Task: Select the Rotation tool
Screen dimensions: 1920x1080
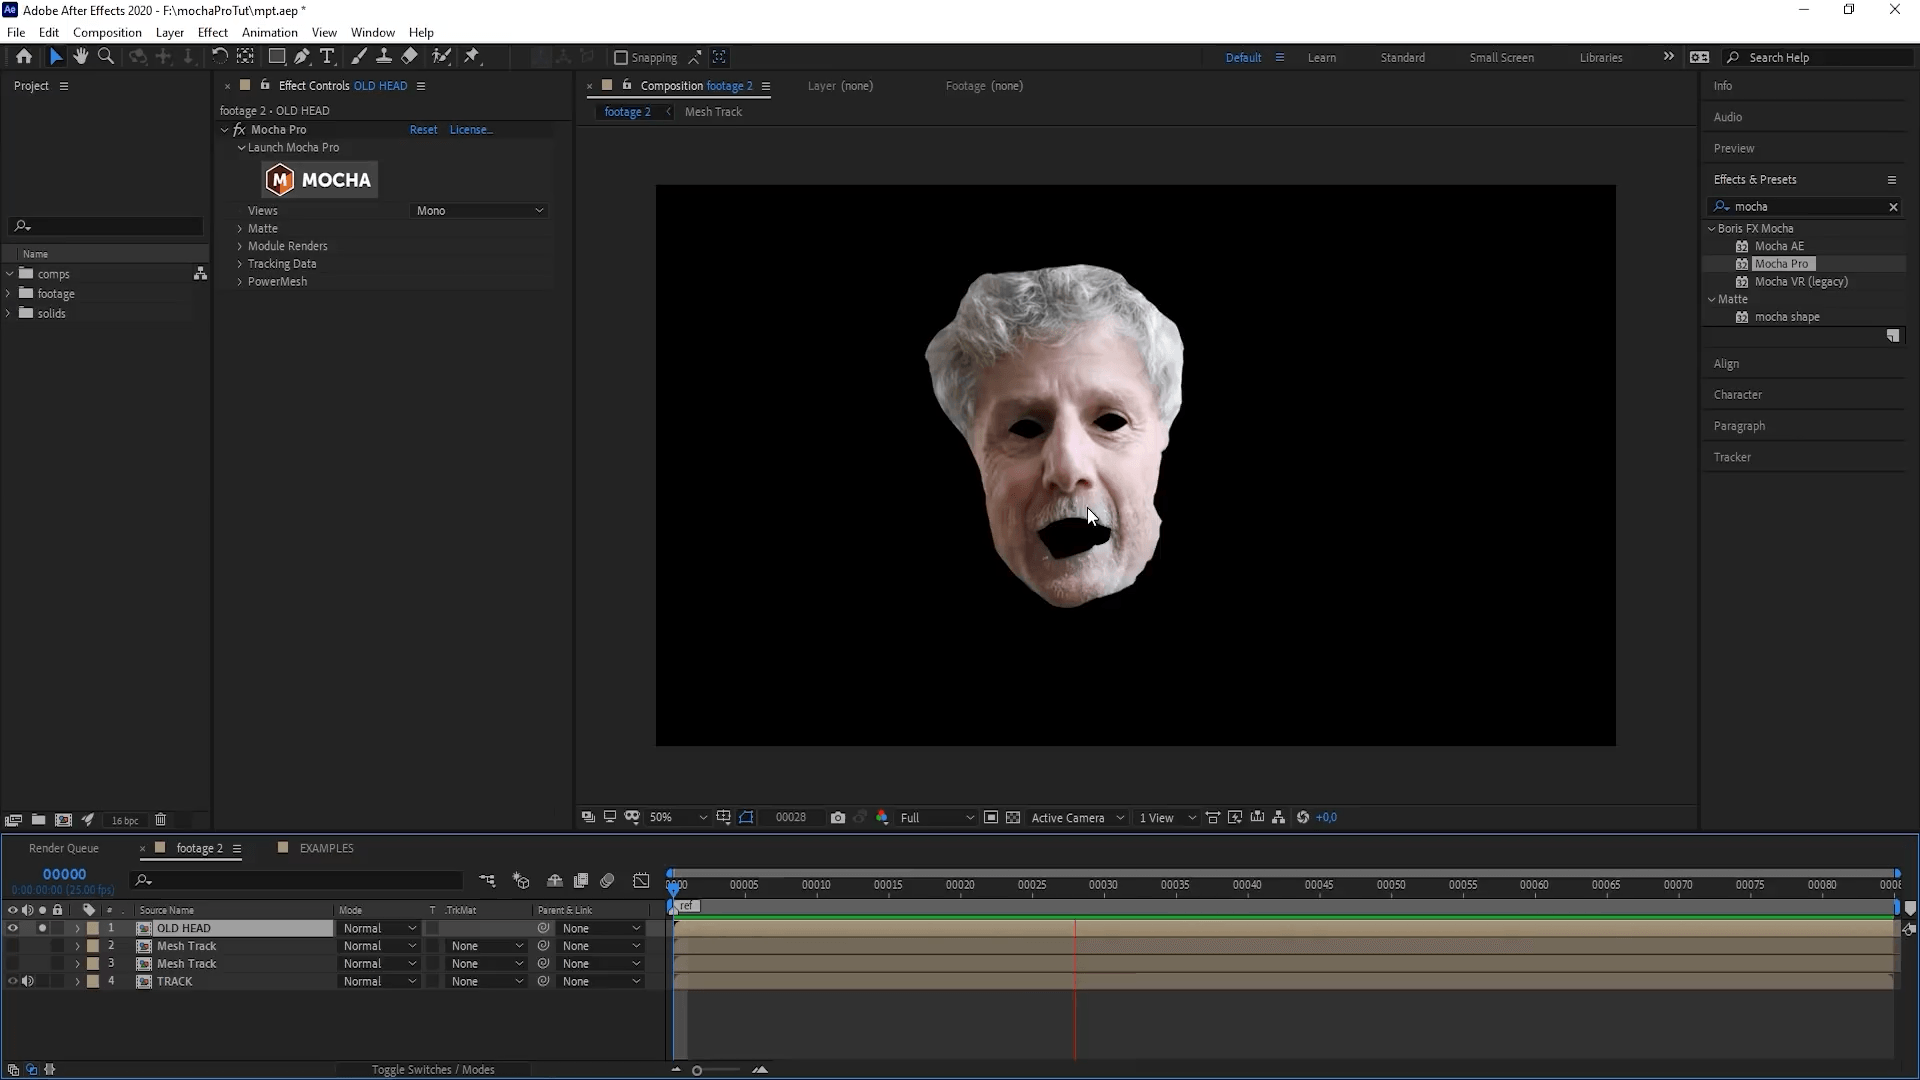Action: point(219,57)
